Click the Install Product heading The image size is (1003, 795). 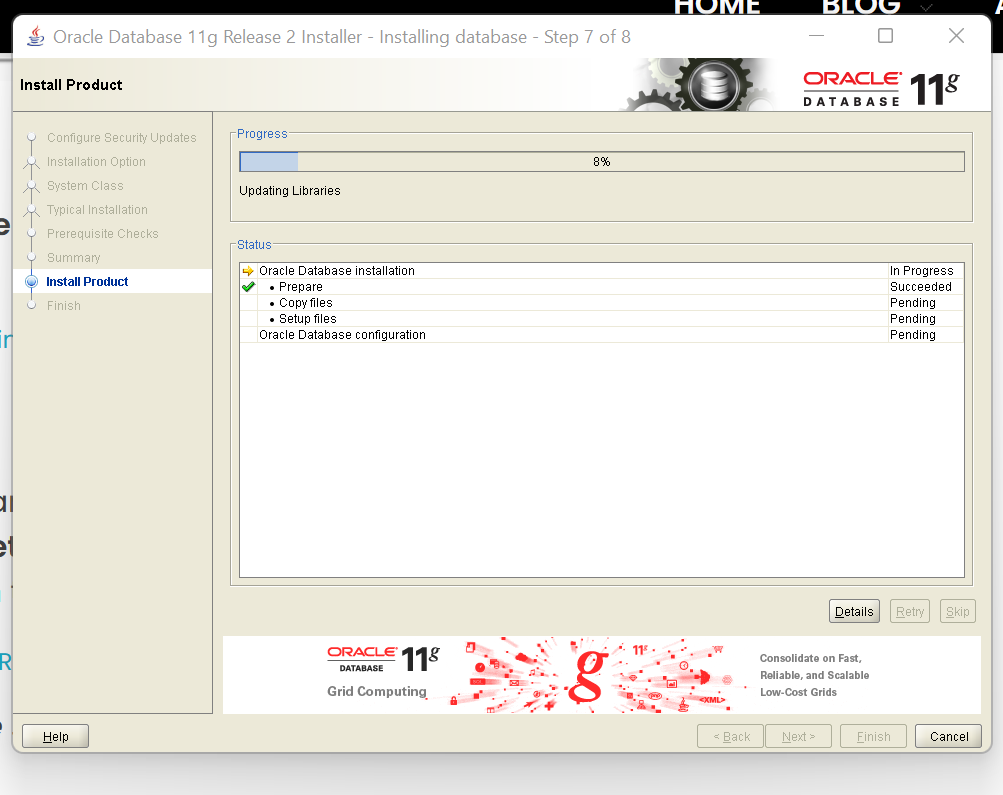[71, 85]
